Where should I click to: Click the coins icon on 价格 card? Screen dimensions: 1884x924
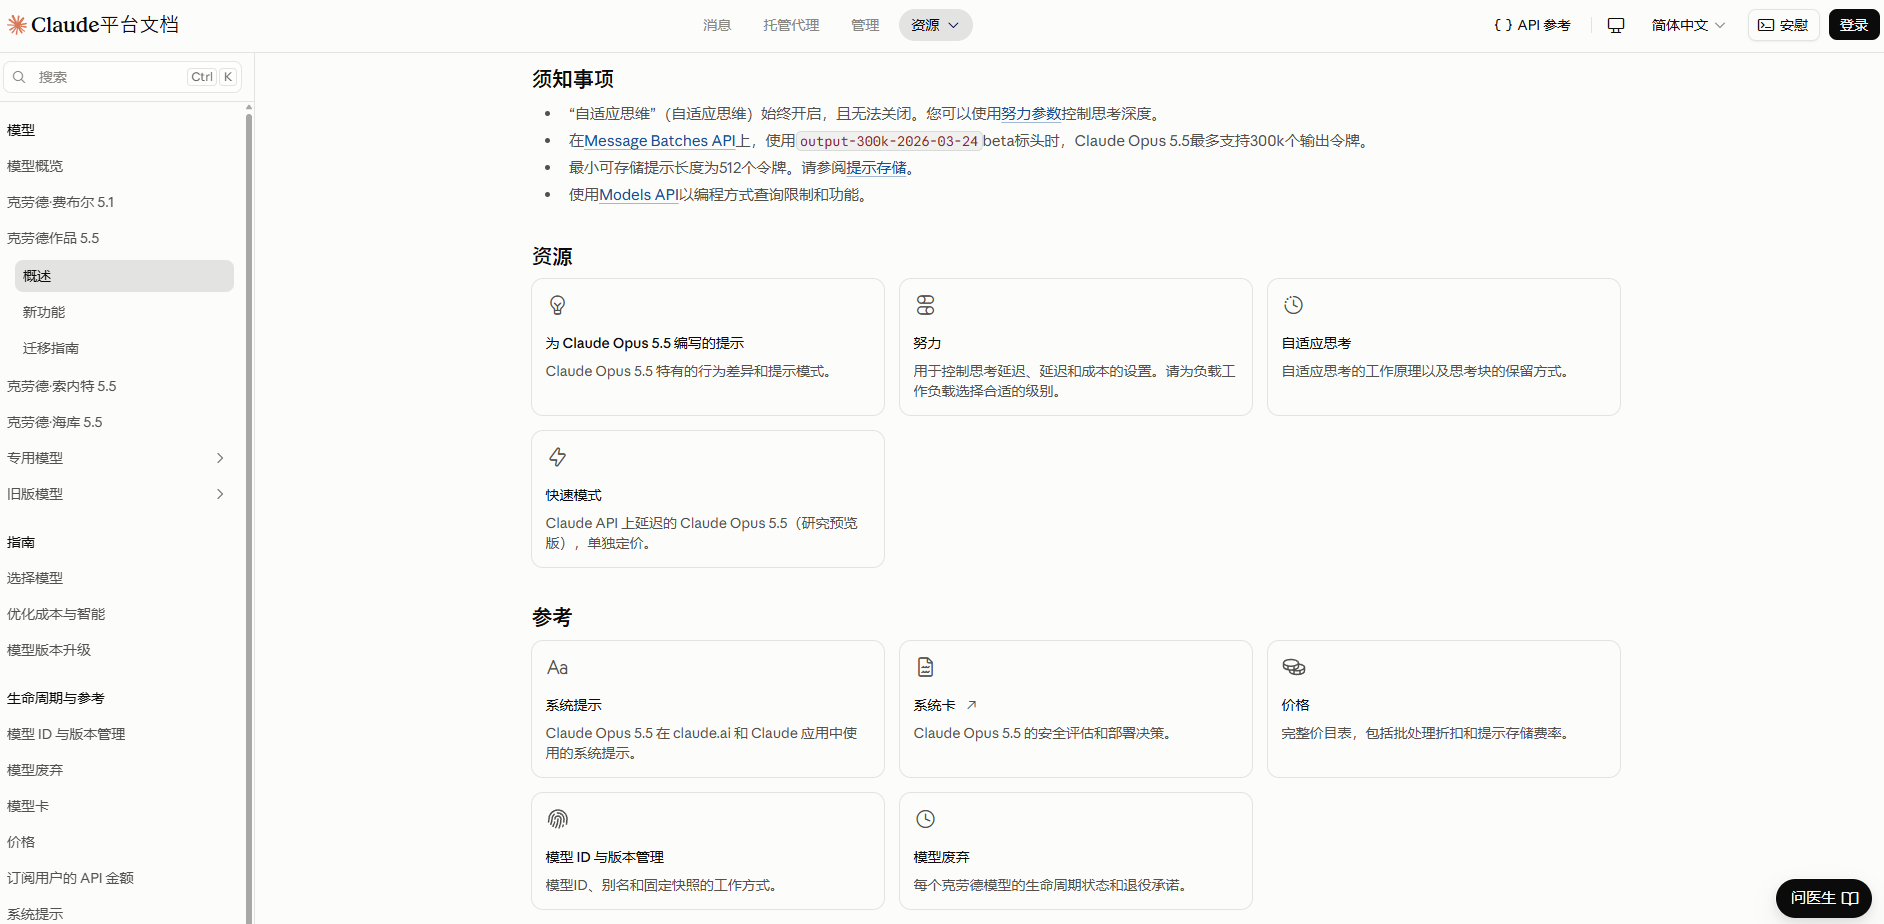coord(1294,667)
